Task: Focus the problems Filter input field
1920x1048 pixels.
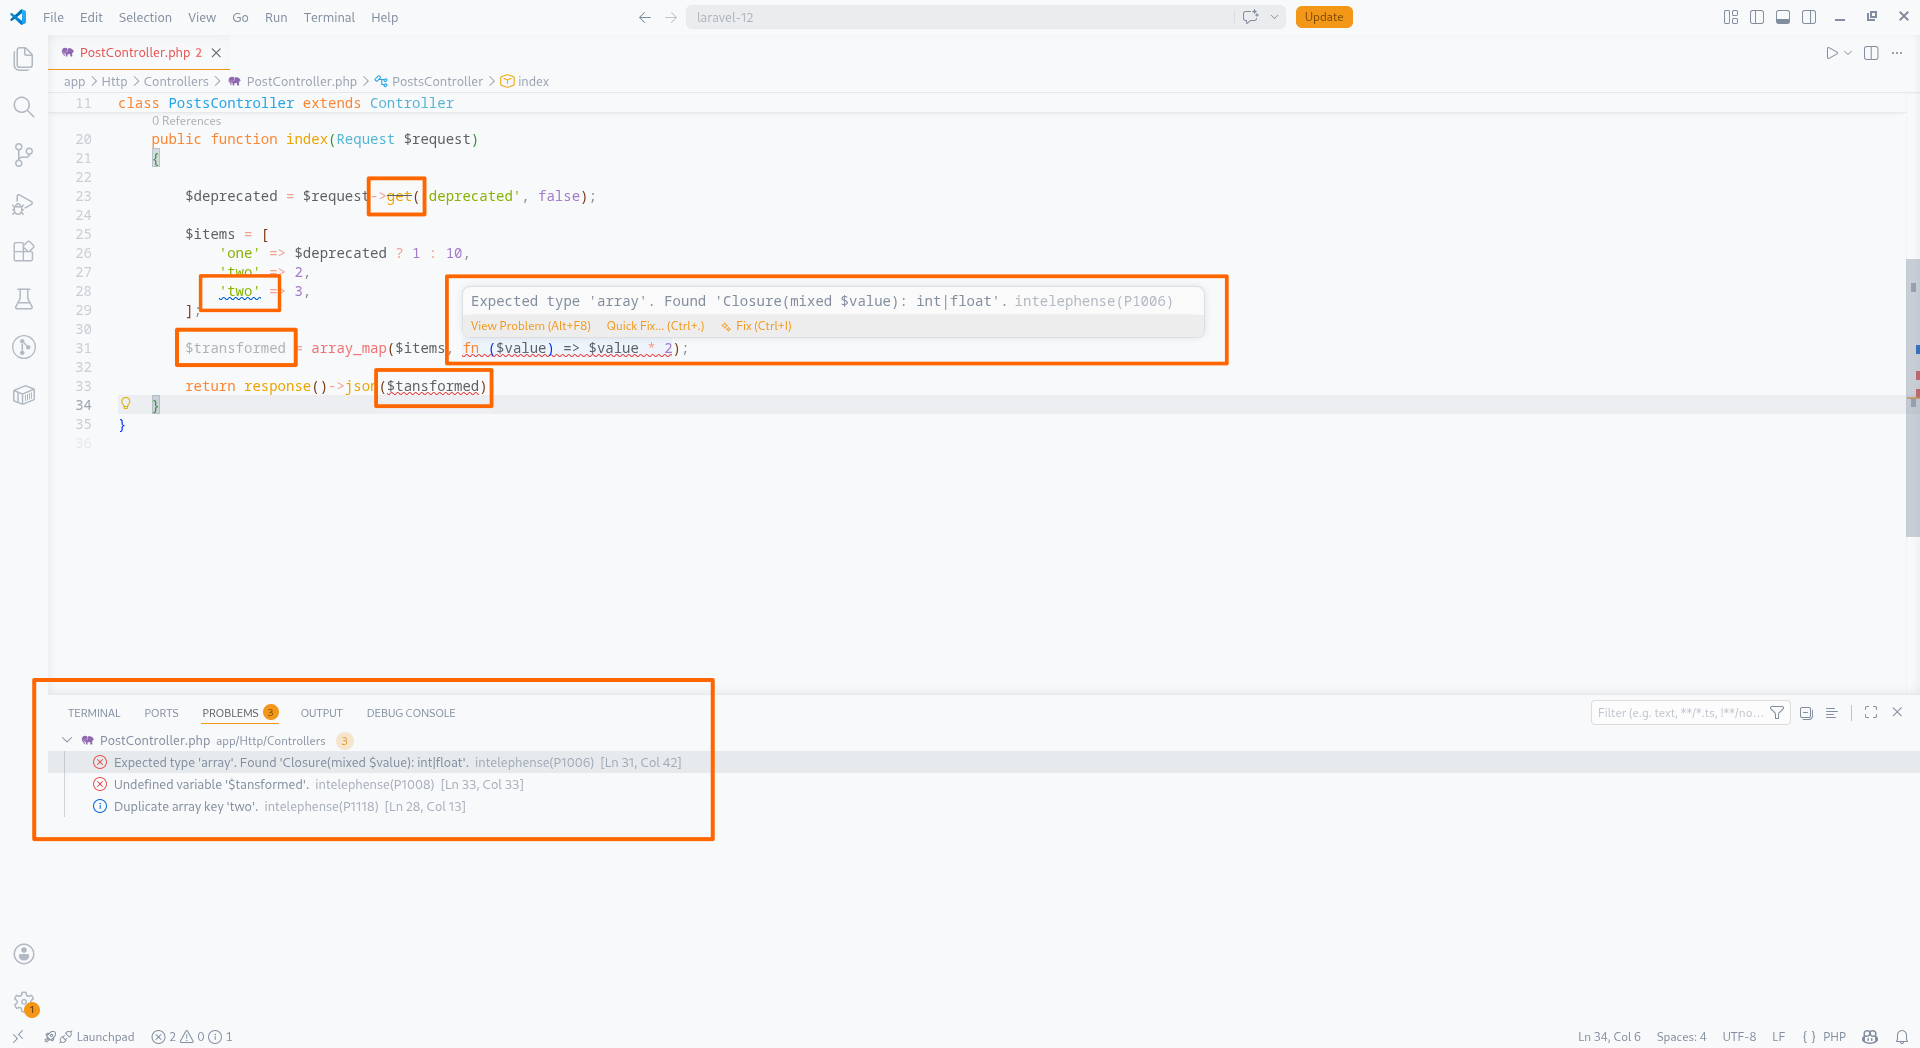Action: (1680, 713)
